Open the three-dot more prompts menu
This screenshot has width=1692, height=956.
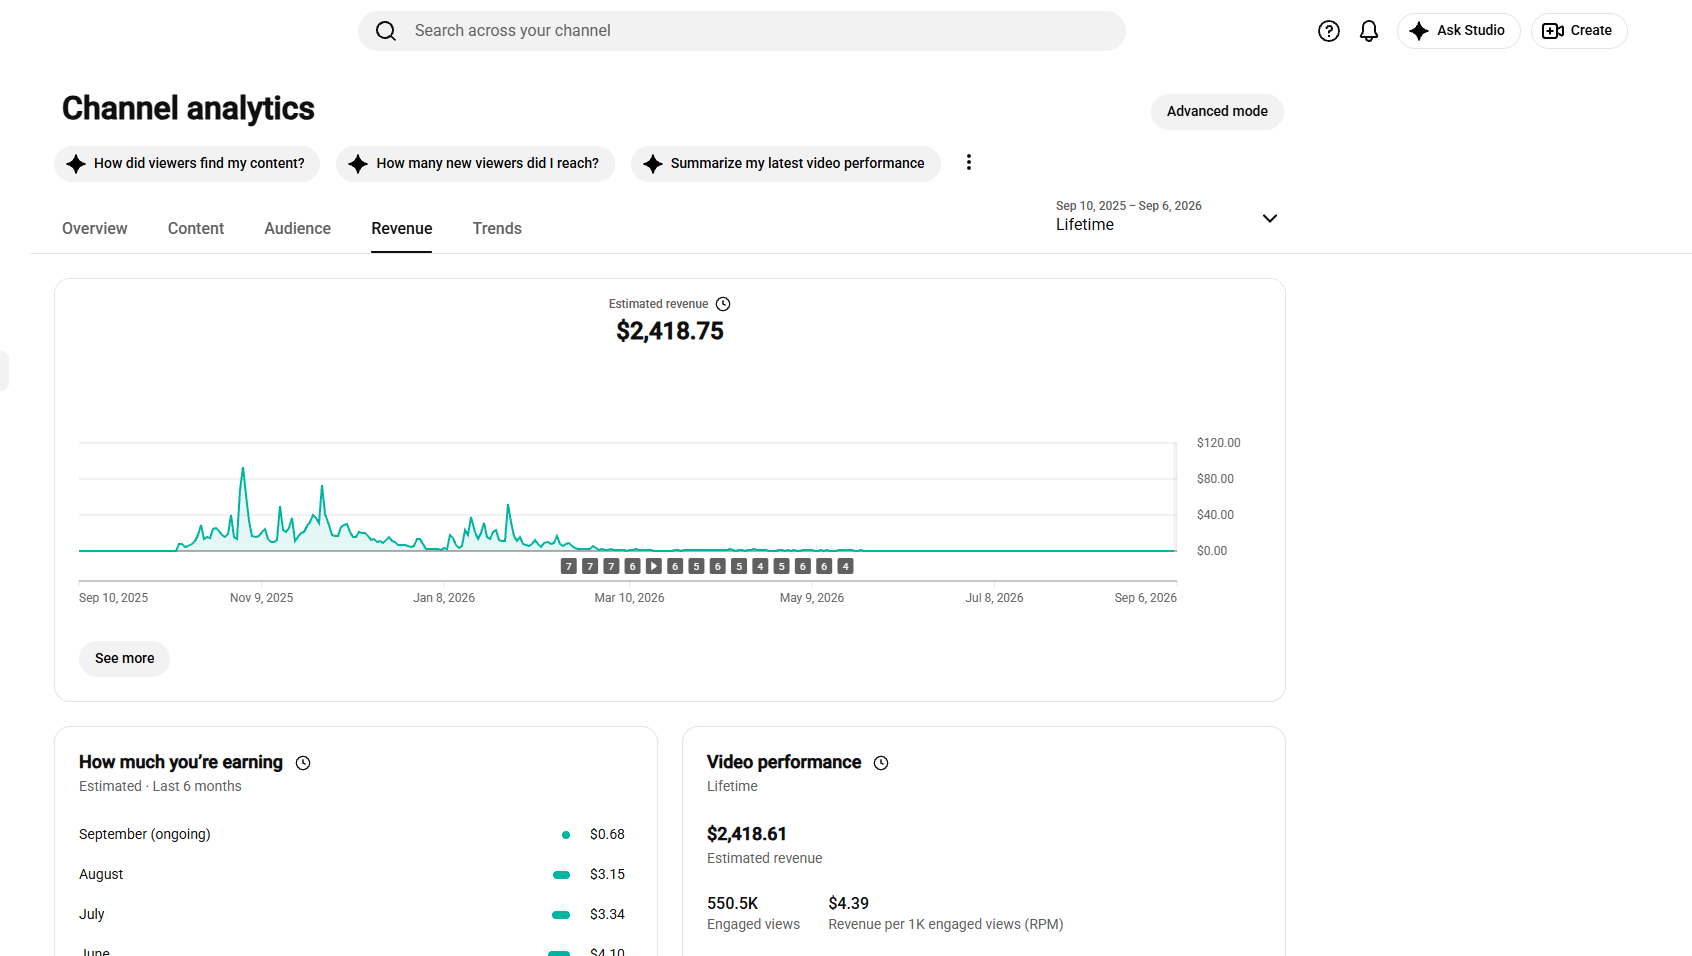968,162
